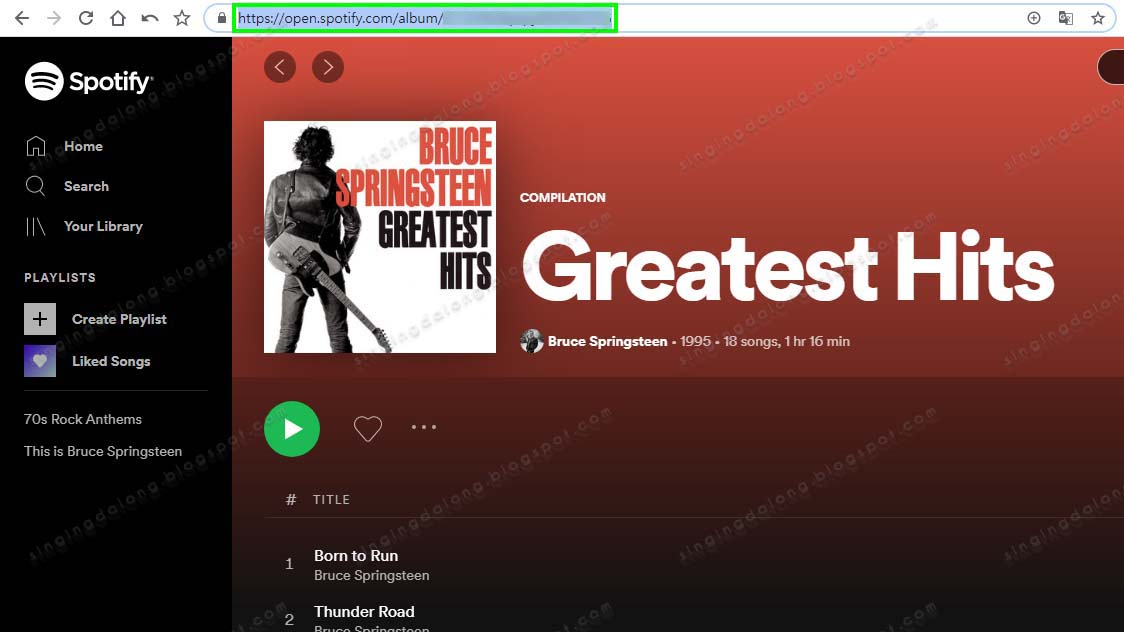Click the TITLE column header
Viewport: 1124px width, 632px height.
click(x=331, y=499)
